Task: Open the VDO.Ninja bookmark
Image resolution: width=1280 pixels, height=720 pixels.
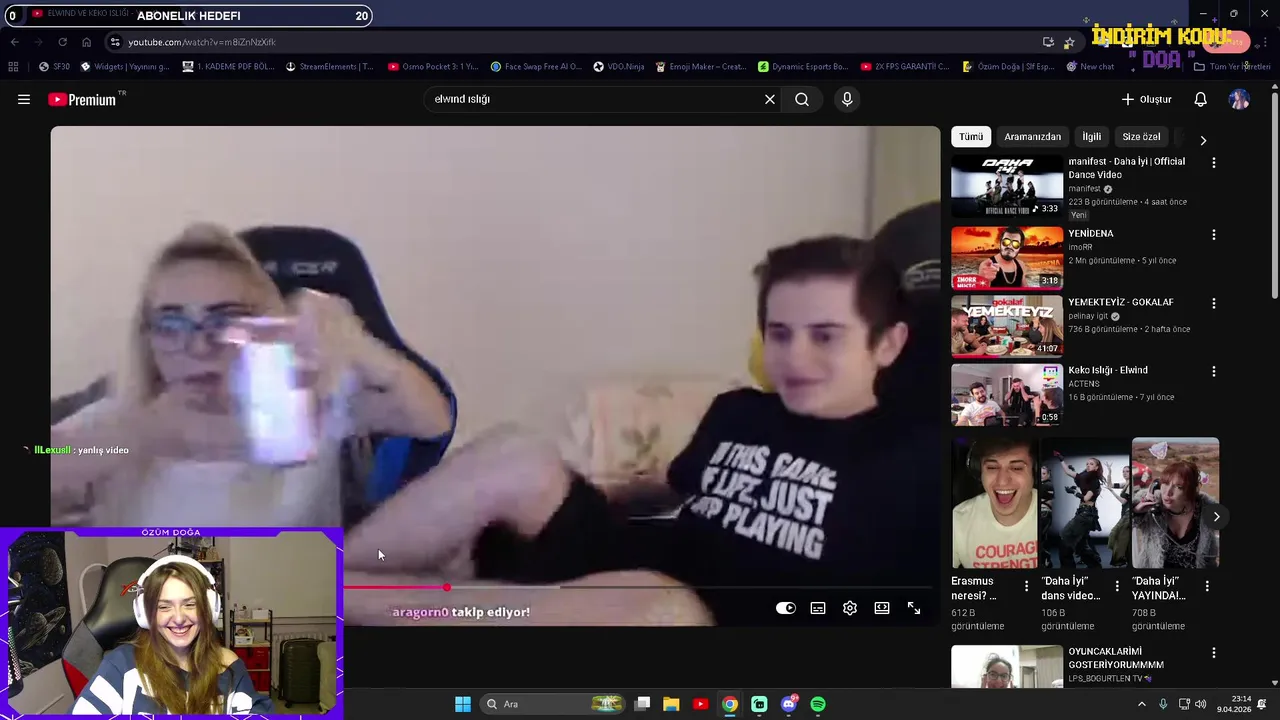Action: [x=619, y=66]
